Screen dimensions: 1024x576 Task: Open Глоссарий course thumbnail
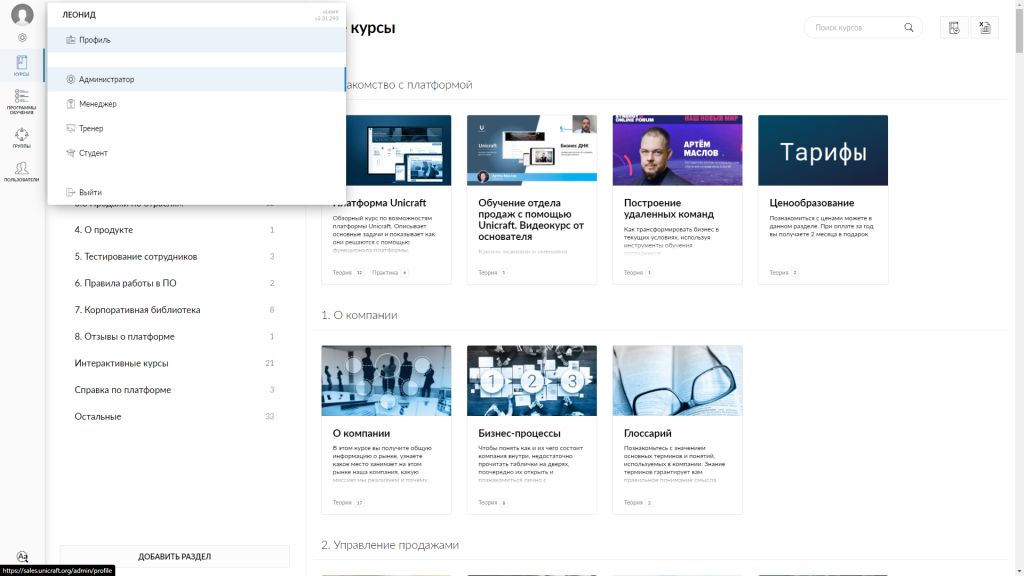pos(677,381)
